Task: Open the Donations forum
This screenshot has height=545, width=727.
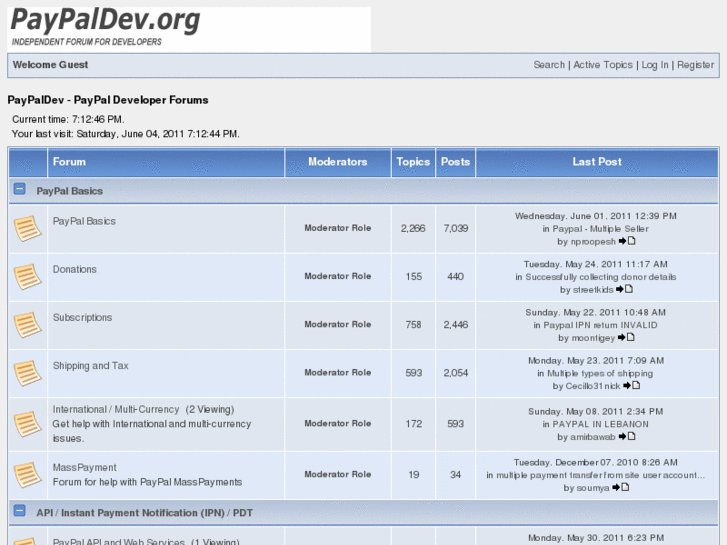Action: pyautogui.click(x=75, y=269)
